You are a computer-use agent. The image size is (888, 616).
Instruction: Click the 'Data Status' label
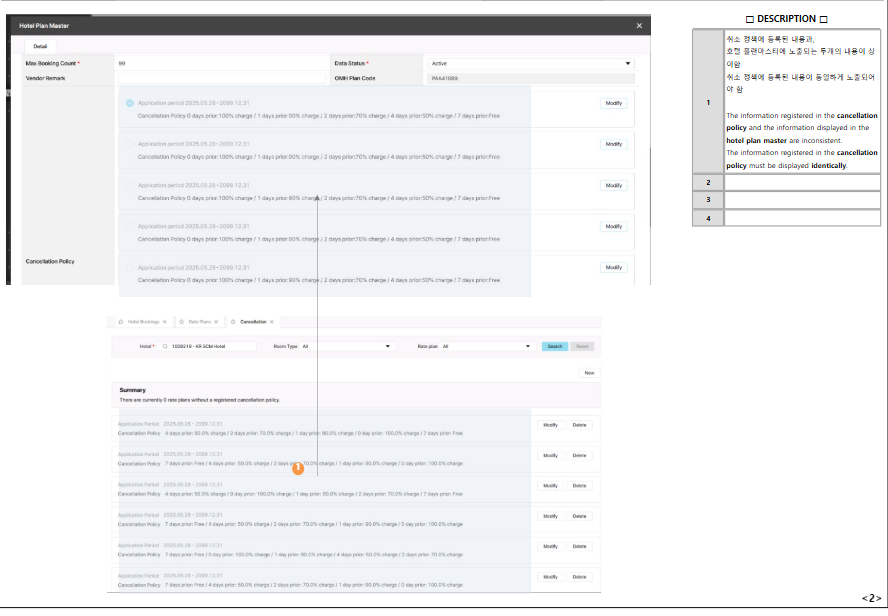(x=350, y=63)
